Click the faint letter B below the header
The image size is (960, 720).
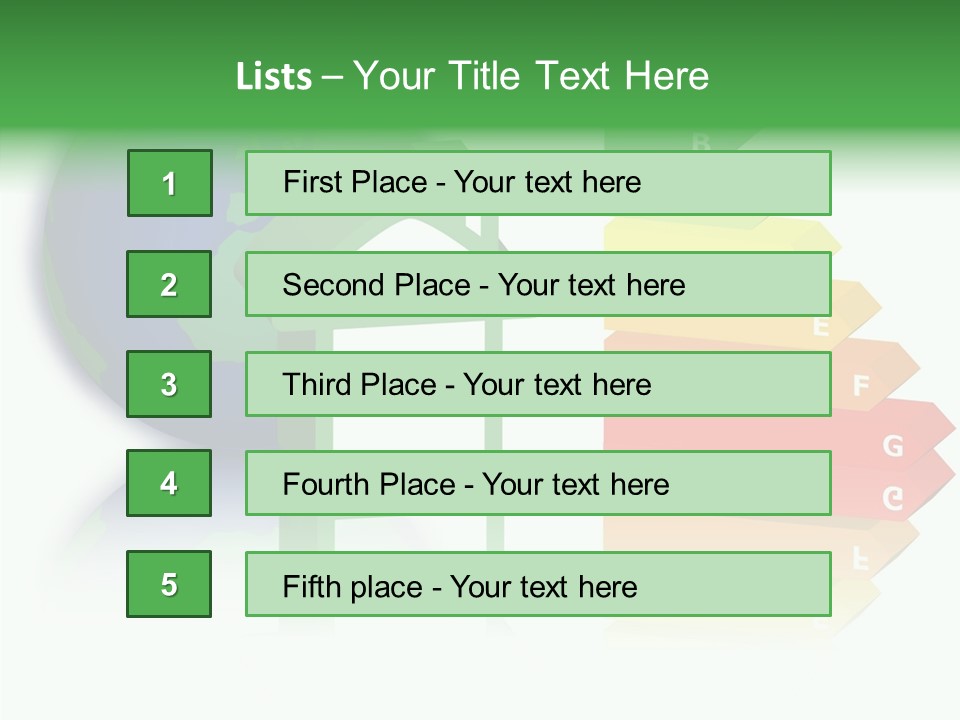701,142
